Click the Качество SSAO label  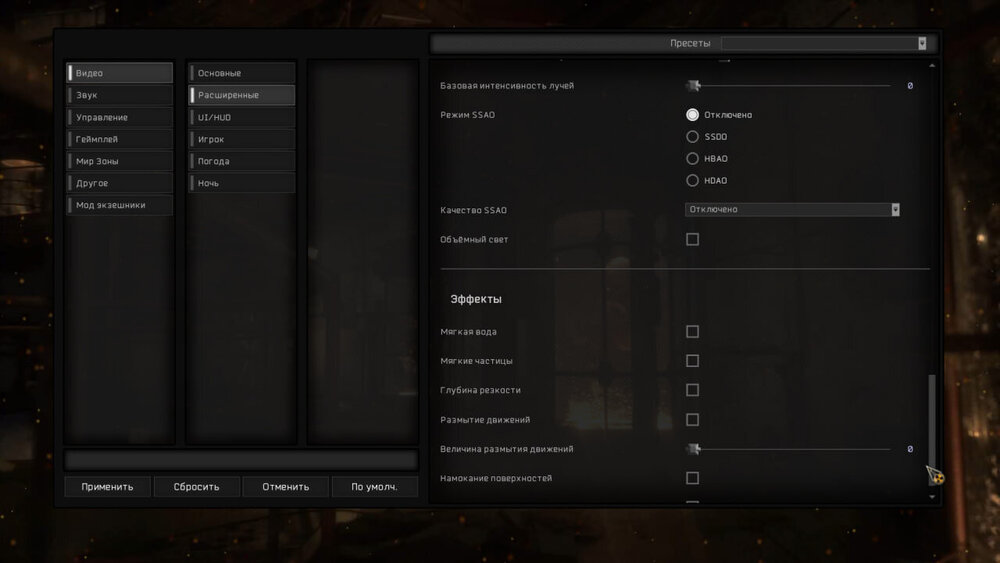coord(473,210)
